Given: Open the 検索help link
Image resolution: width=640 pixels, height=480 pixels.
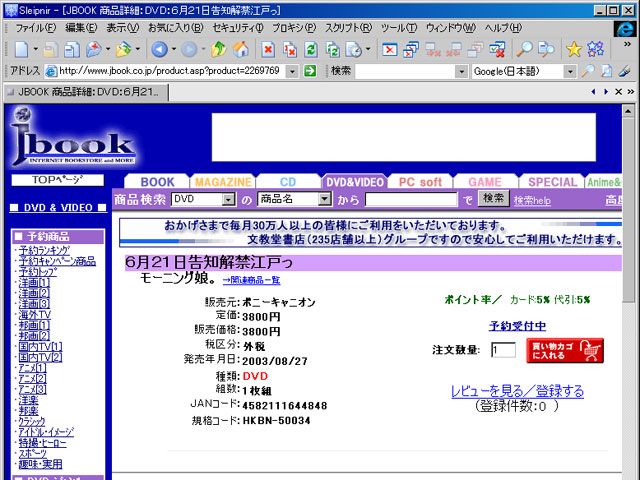Looking at the screenshot, I should pyautogui.click(x=532, y=200).
